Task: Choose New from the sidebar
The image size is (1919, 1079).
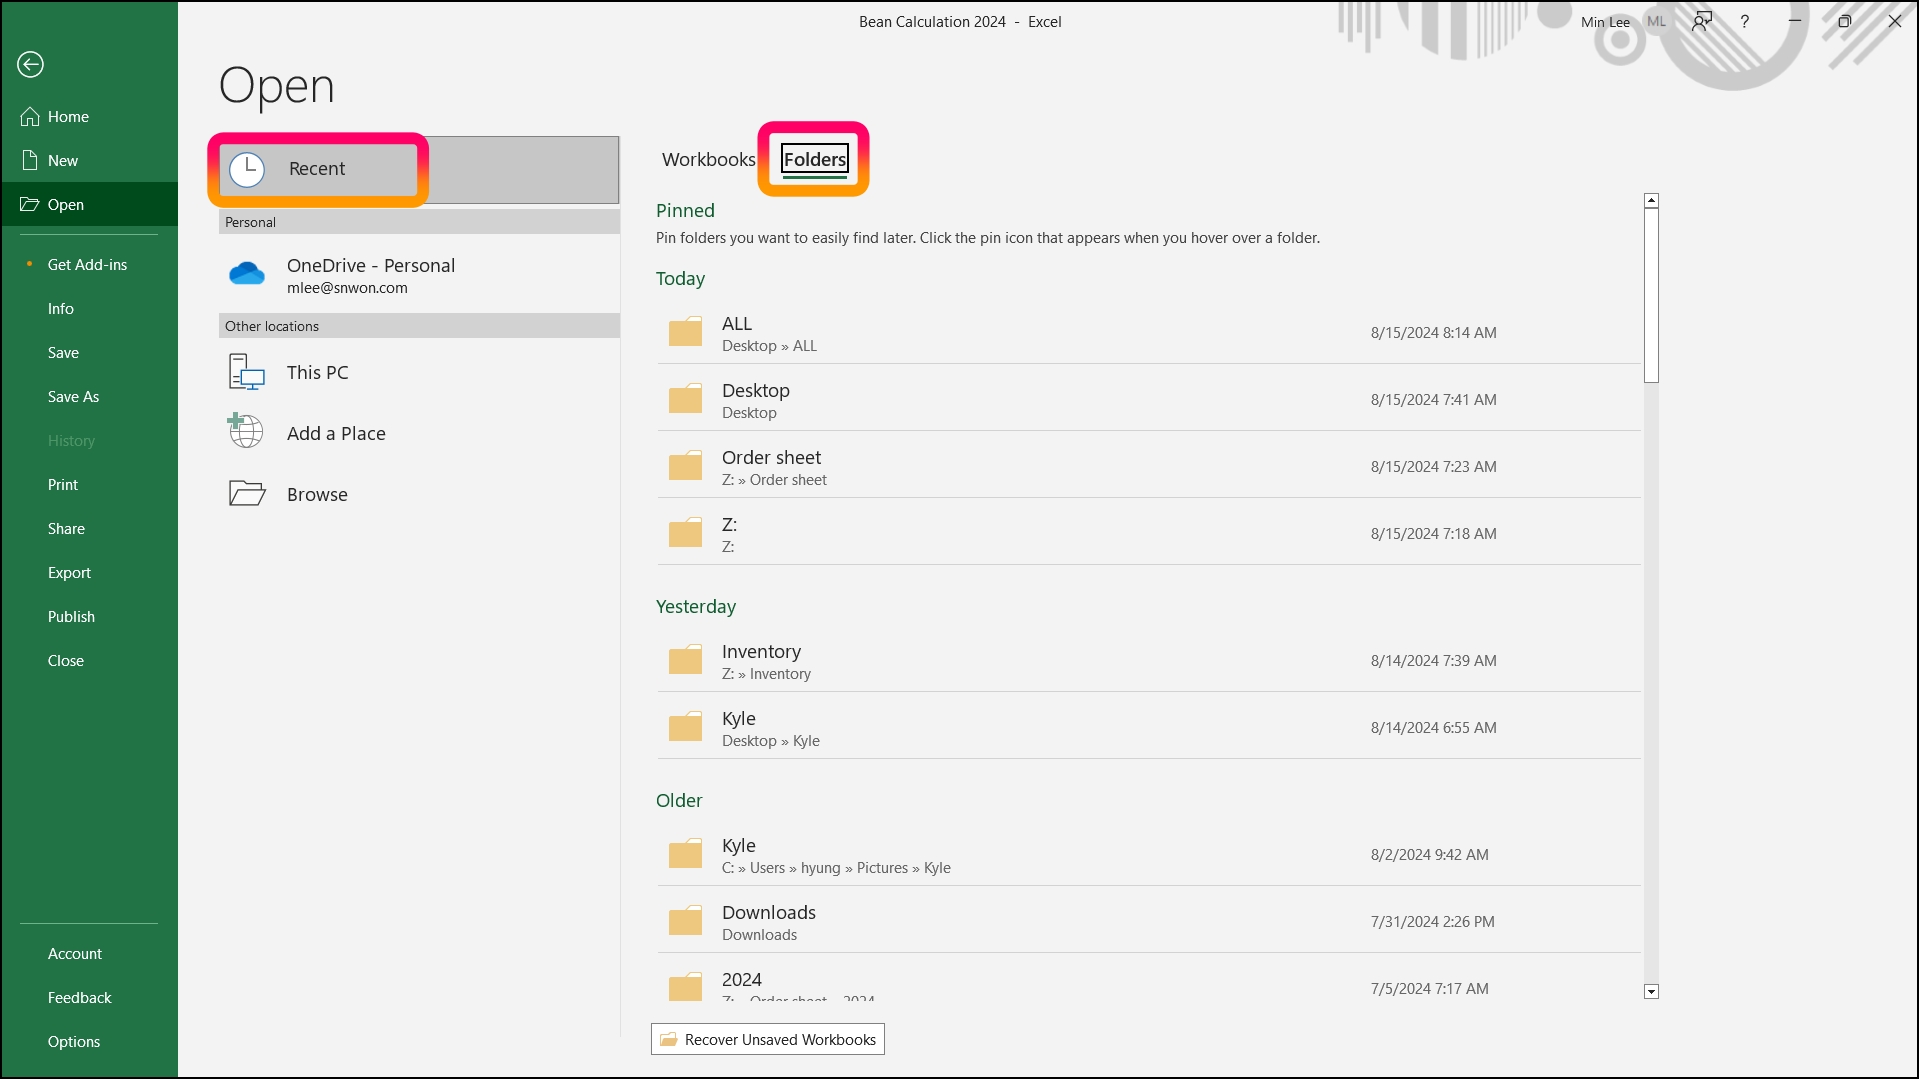Action: tap(90, 161)
